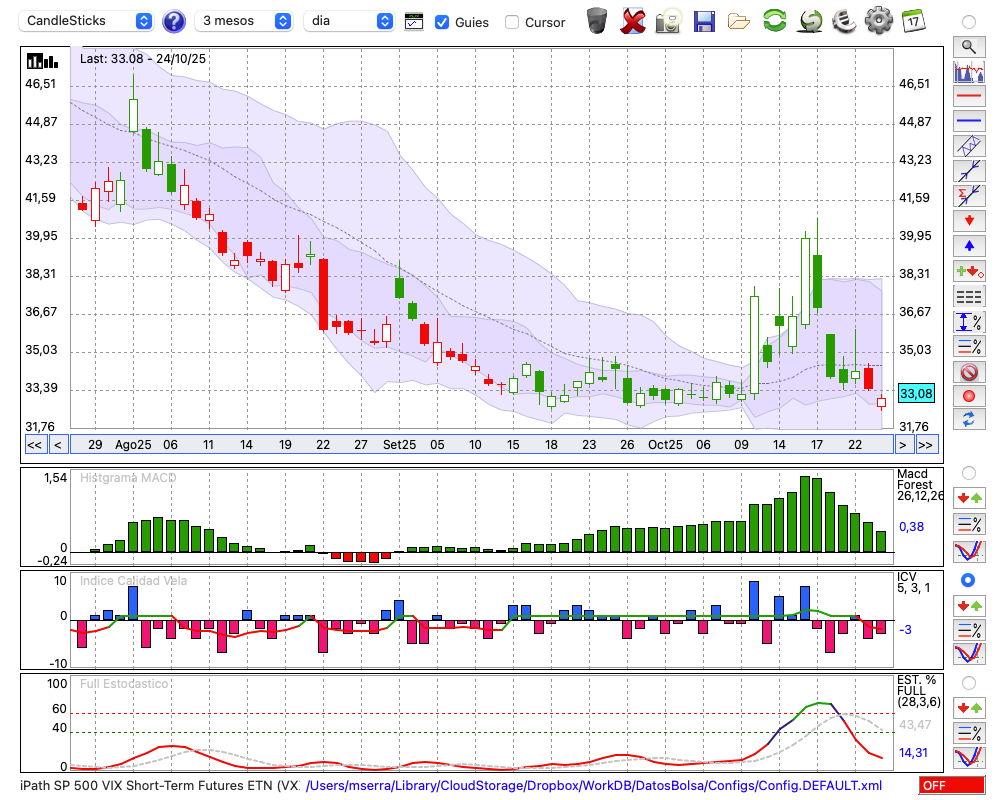Open the Config.DEFAULT.xml file path link
1000x800 pixels.
pyautogui.click(x=594, y=786)
